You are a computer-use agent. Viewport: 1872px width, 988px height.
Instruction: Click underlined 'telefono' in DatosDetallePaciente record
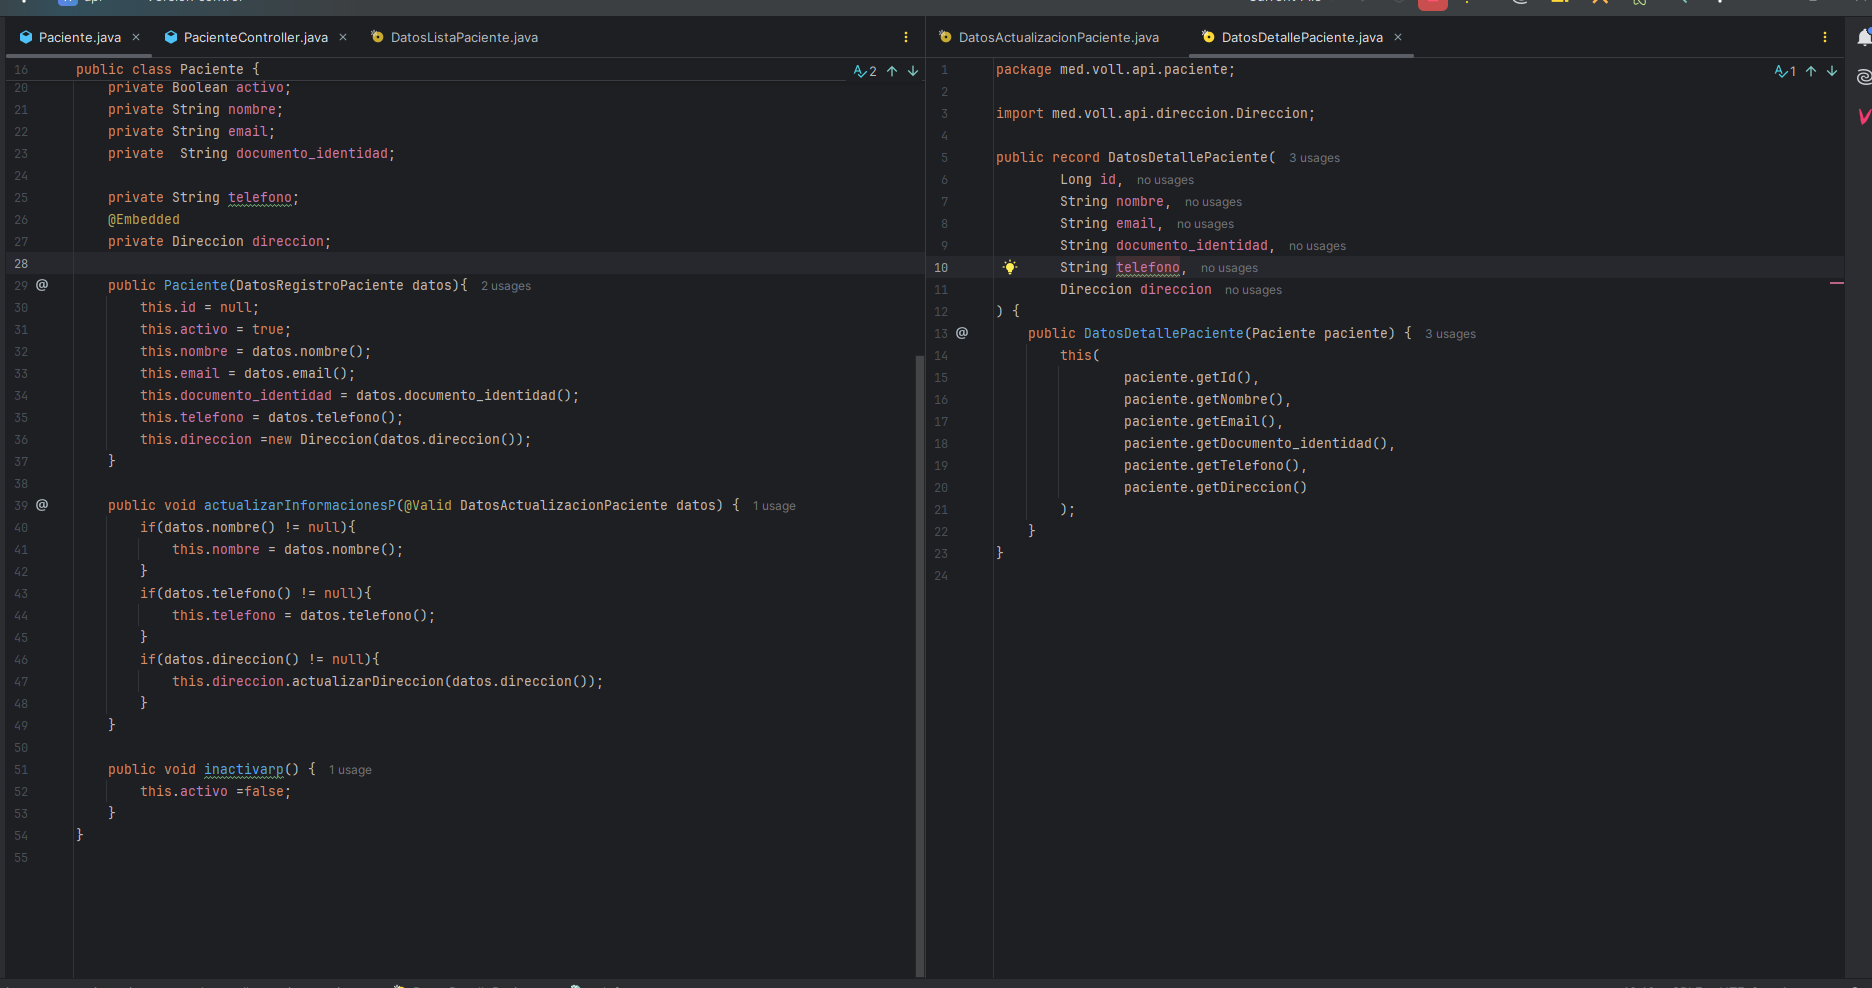pos(1147,267)
